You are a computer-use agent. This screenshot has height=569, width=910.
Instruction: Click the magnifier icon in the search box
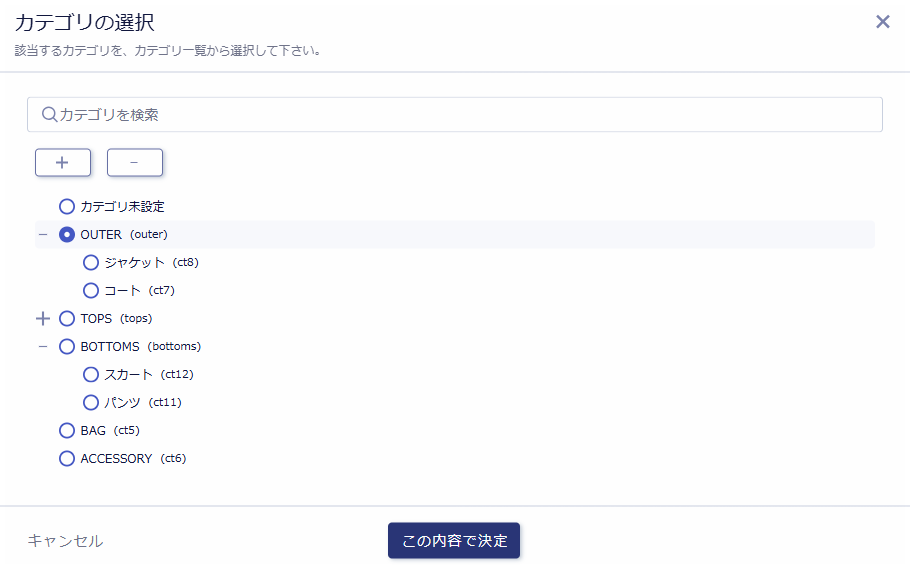49,115
